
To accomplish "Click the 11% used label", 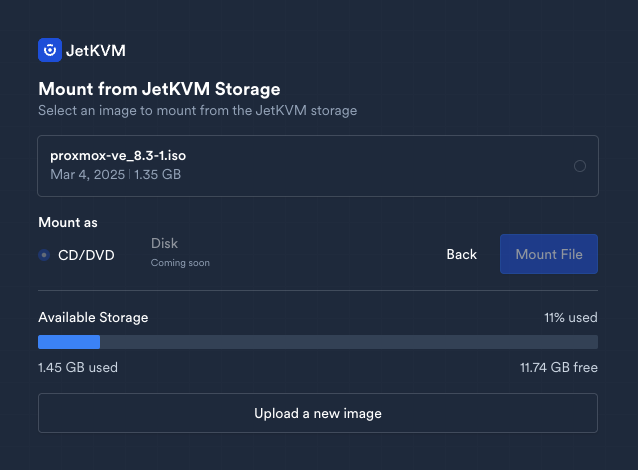I will (x=570, y=318).
